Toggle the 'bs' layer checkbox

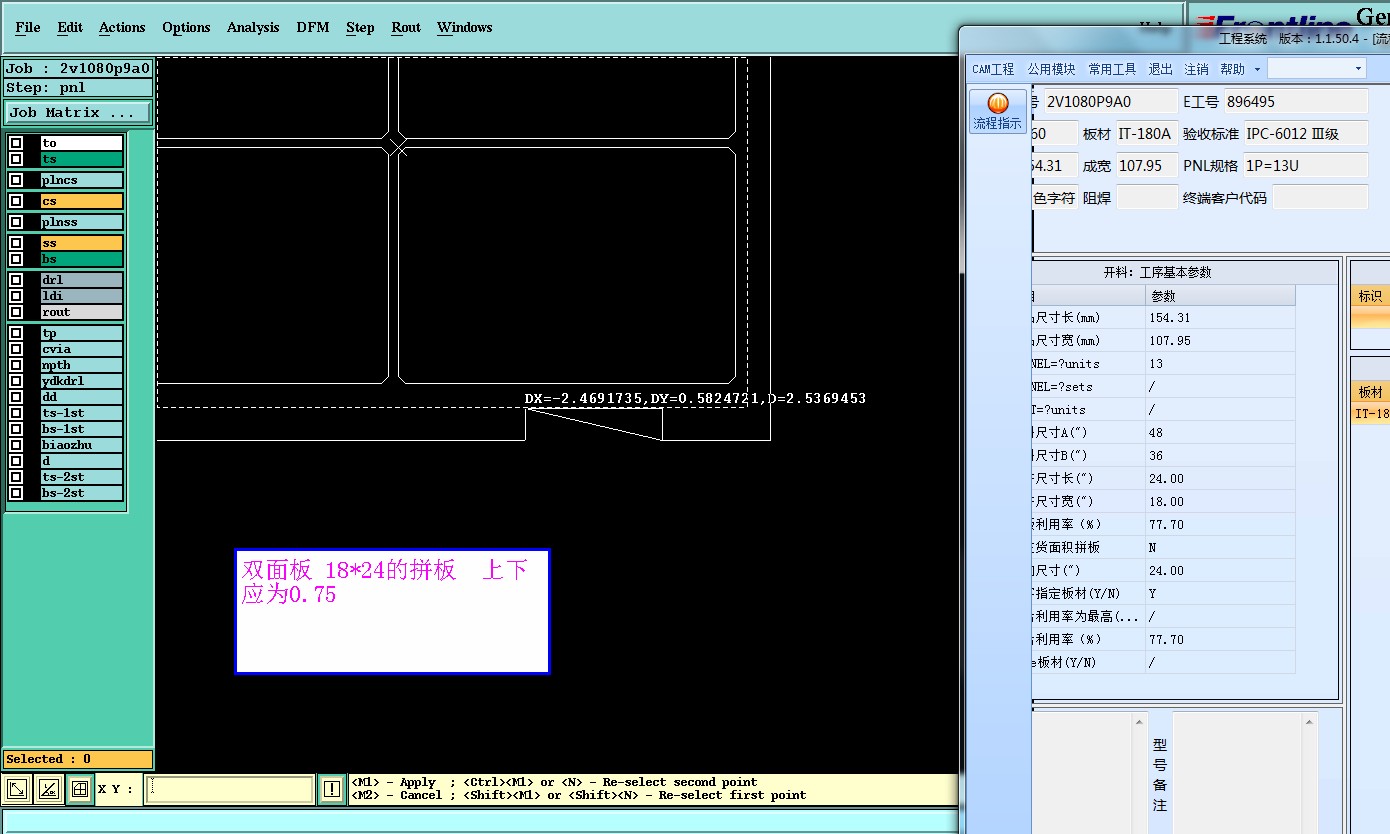point(16,259)
